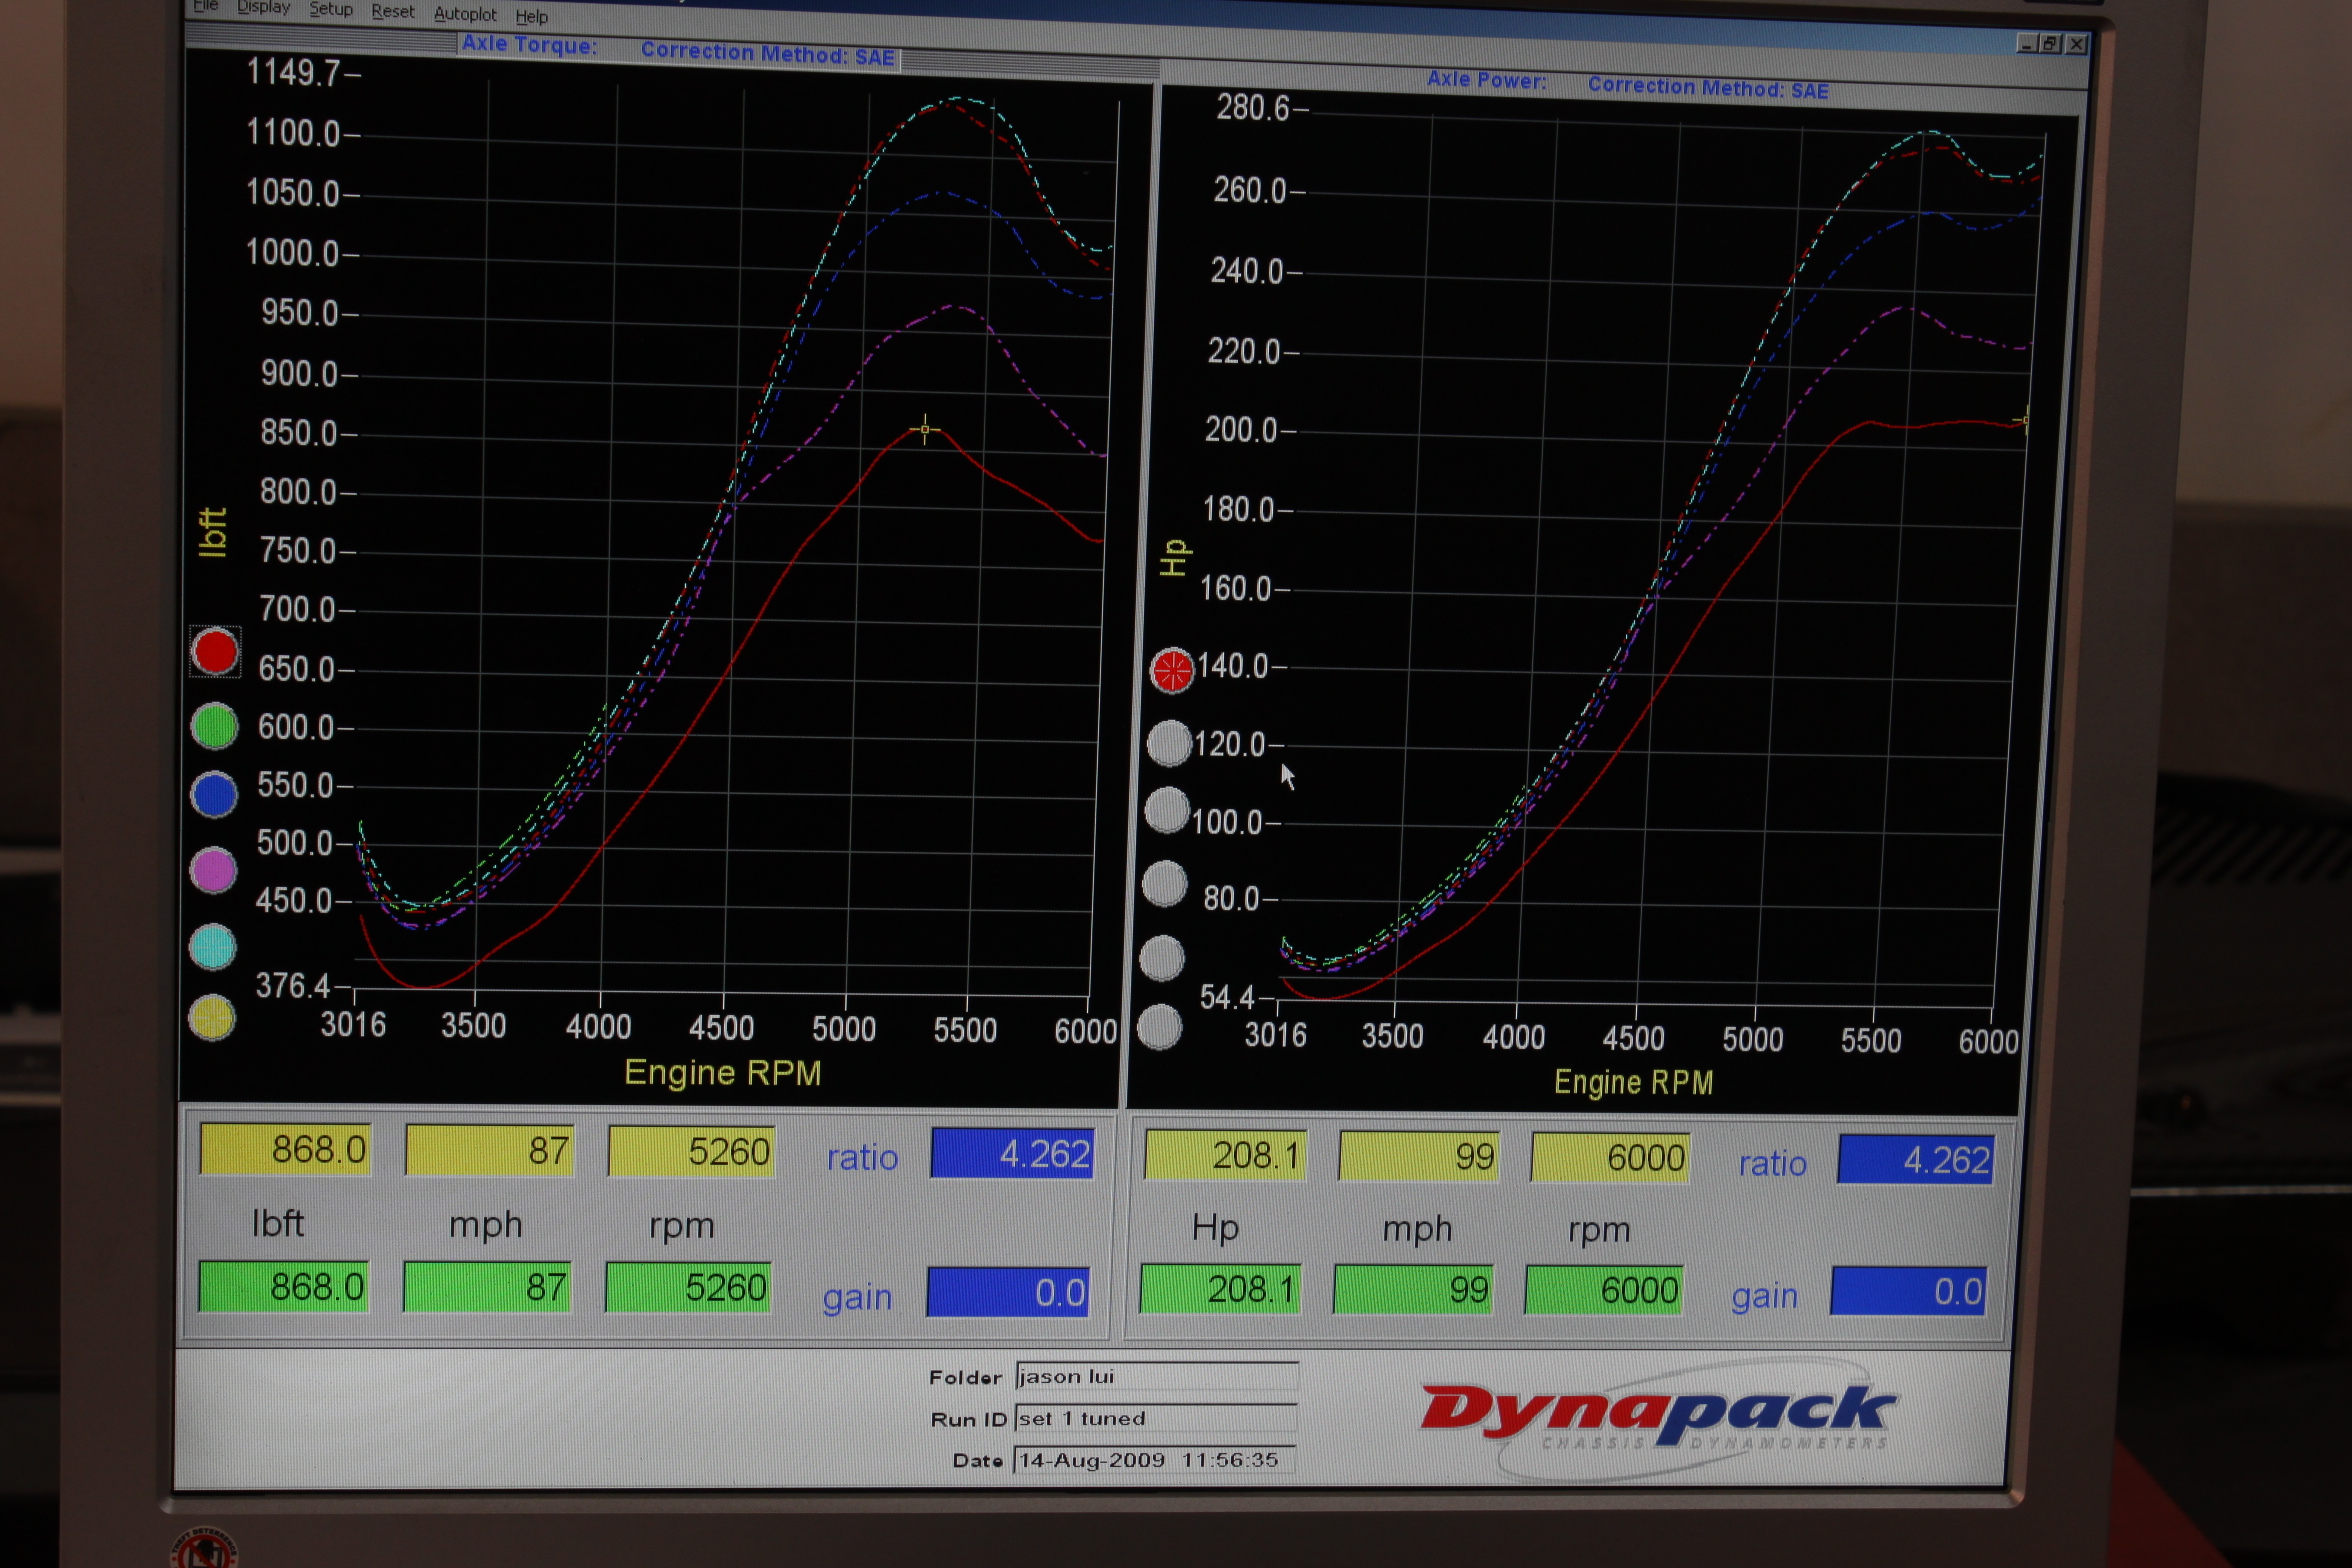Click torque graph Correction Method: SAE label
This screenshot has height=1568, width=2352.
coord(767,53)
